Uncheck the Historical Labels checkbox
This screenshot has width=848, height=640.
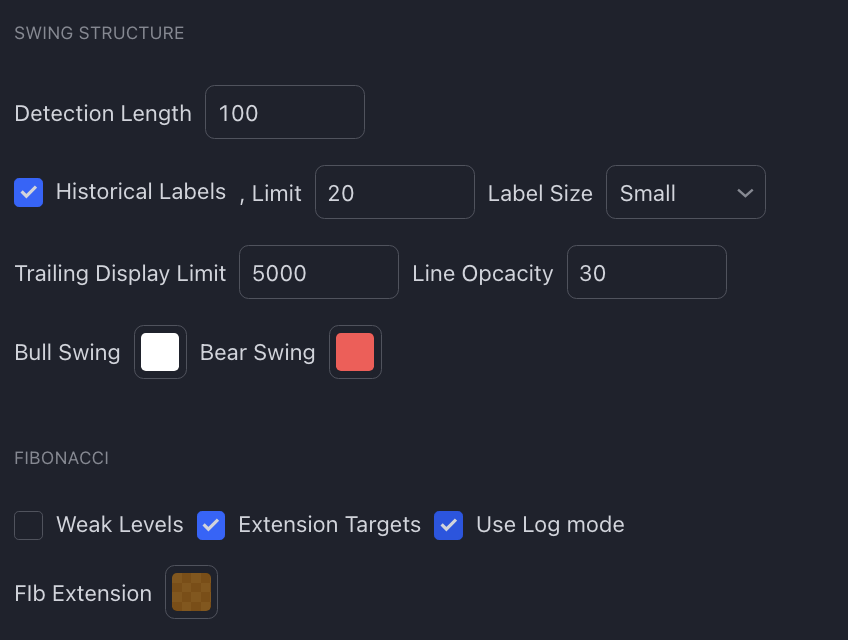(29, 192)
